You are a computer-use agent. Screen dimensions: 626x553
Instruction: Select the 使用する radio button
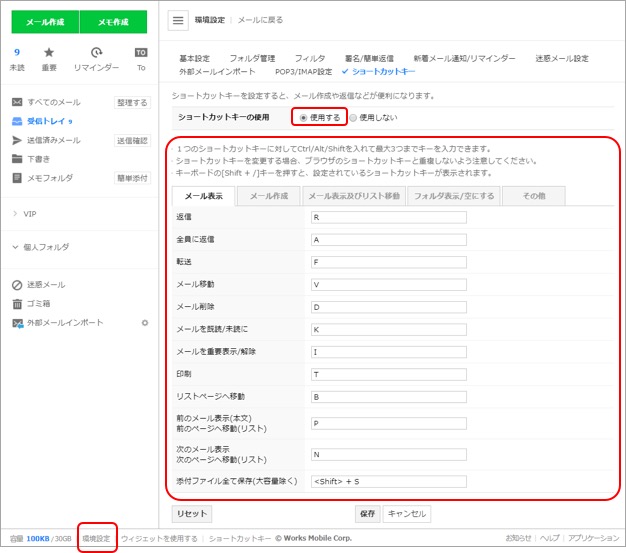tap(303, 117)
